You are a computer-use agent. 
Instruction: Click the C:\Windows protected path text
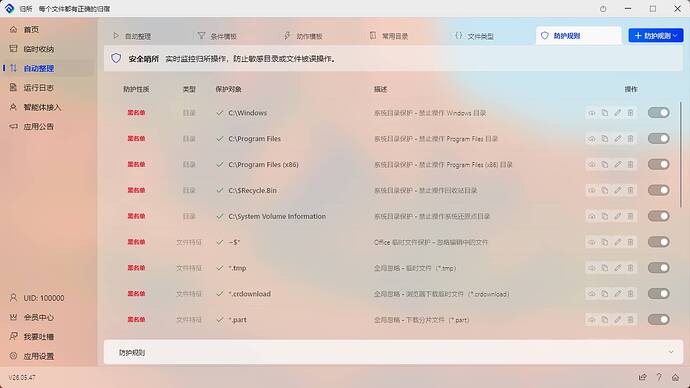click(x=248, y=113)
